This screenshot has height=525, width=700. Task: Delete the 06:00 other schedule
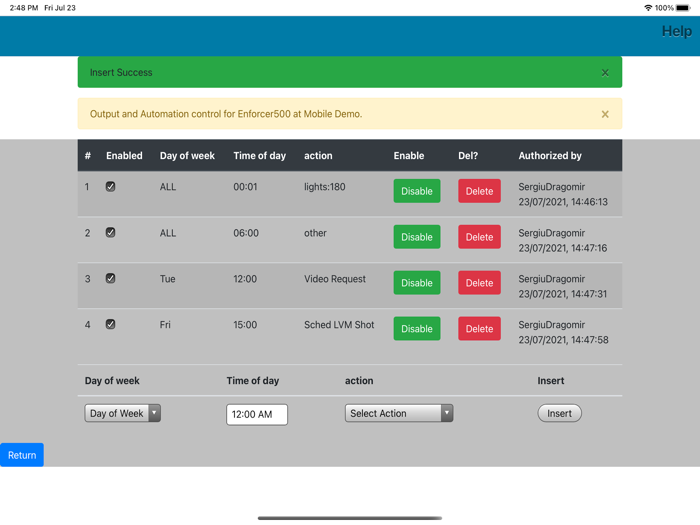coord(479,237)
